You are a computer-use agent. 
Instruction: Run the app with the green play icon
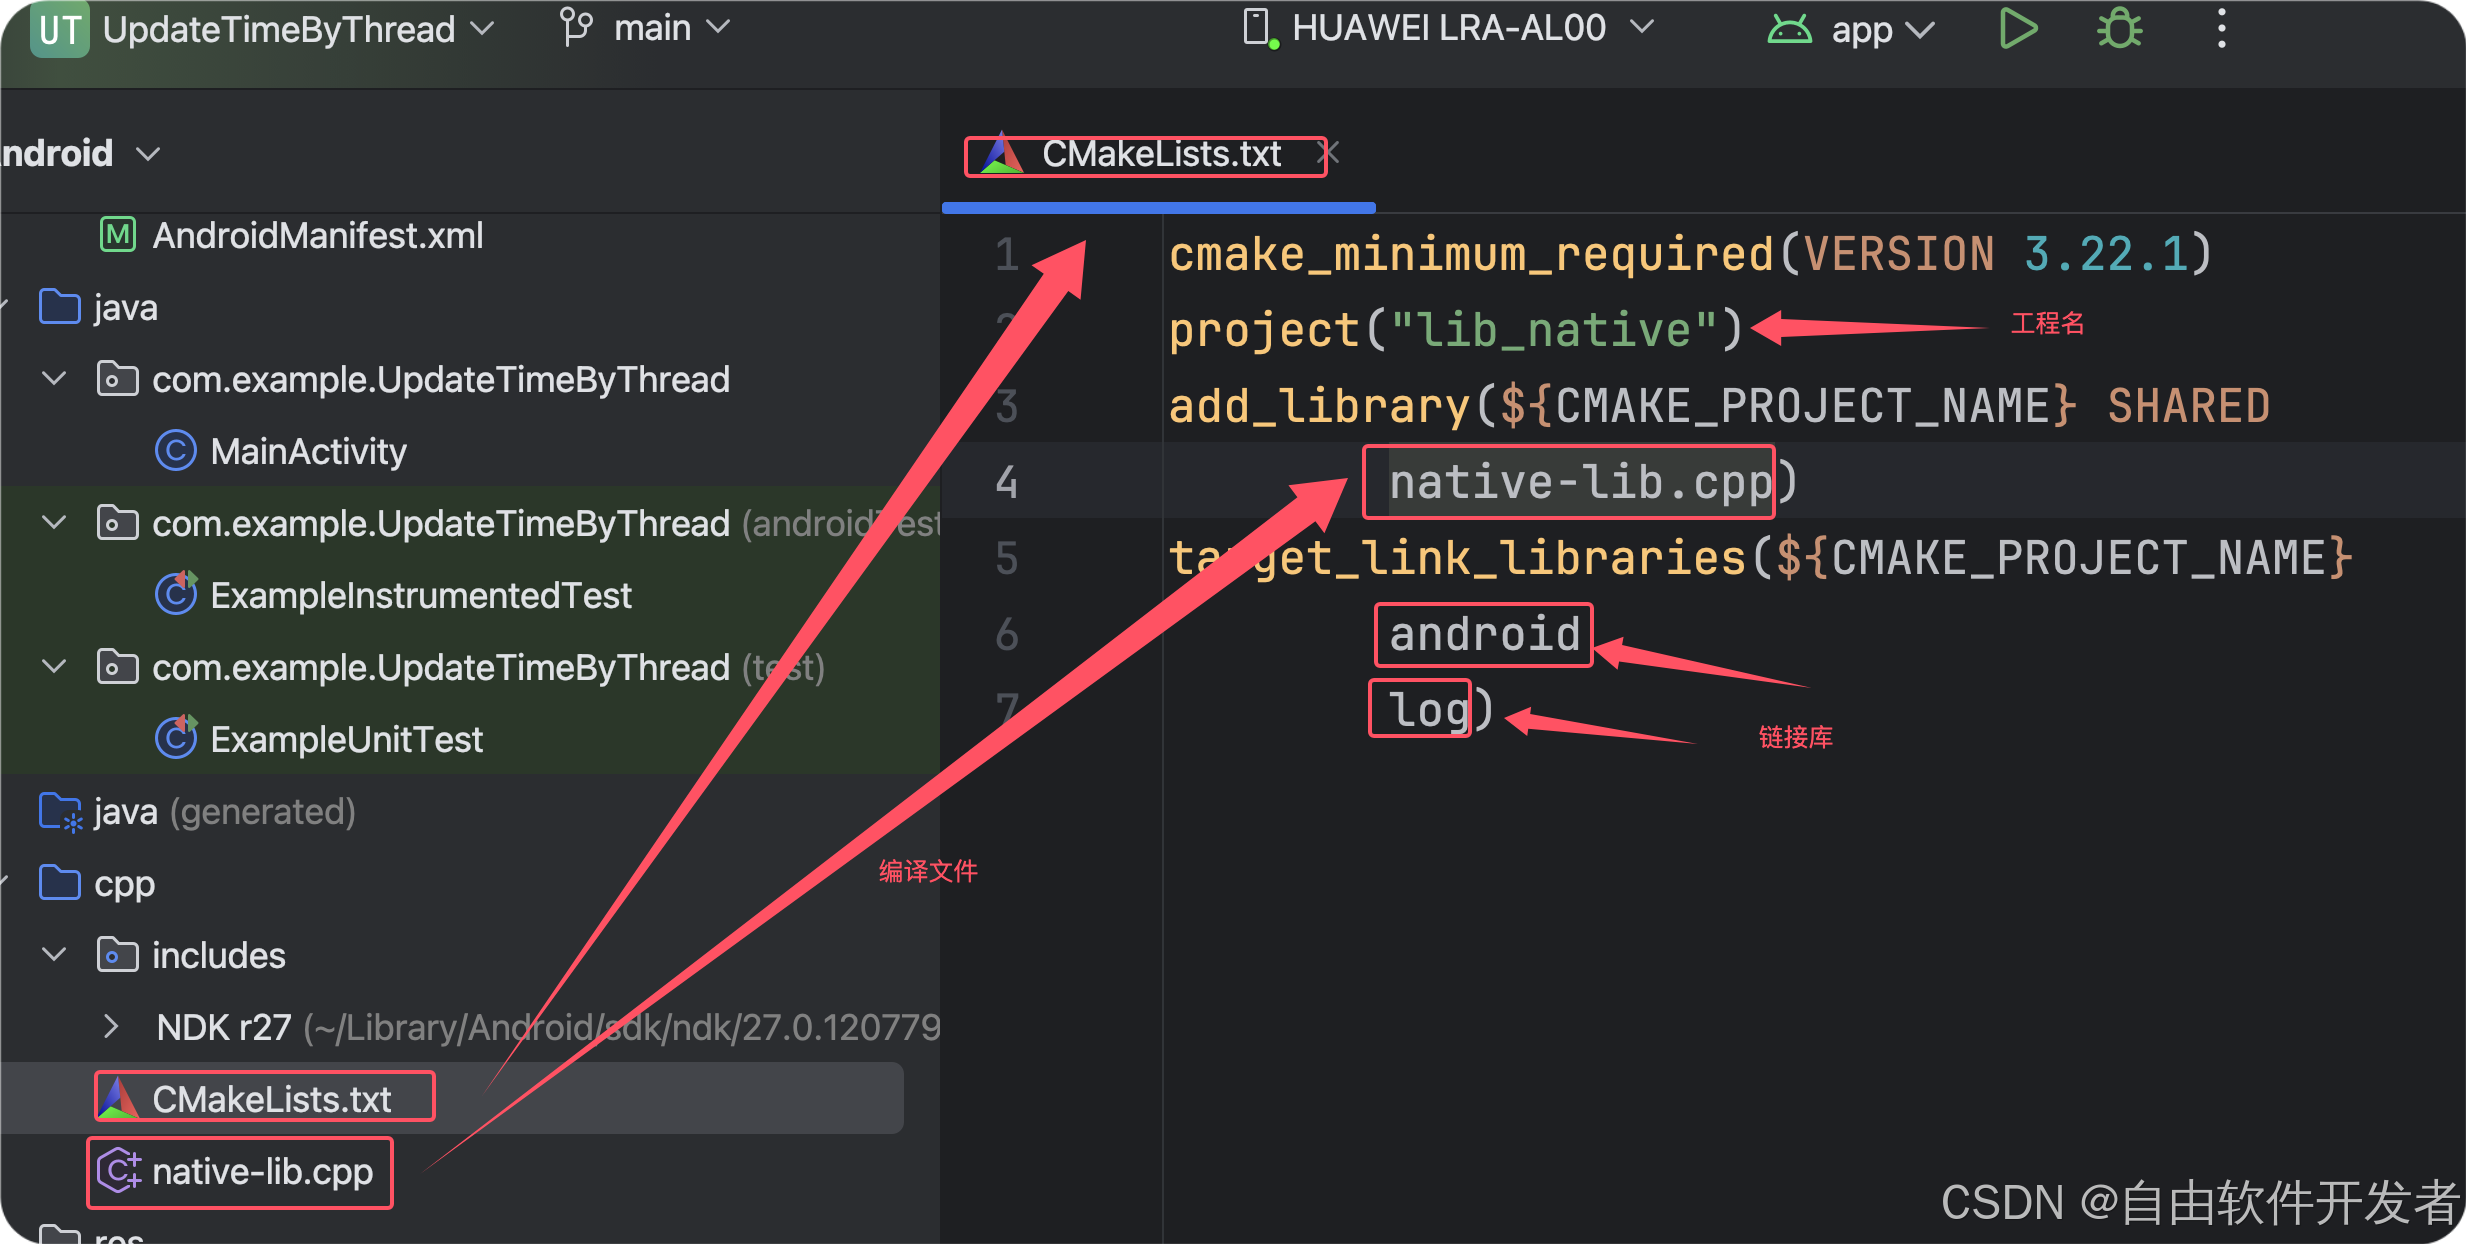pyautogui.click(x=2018, y=29)
